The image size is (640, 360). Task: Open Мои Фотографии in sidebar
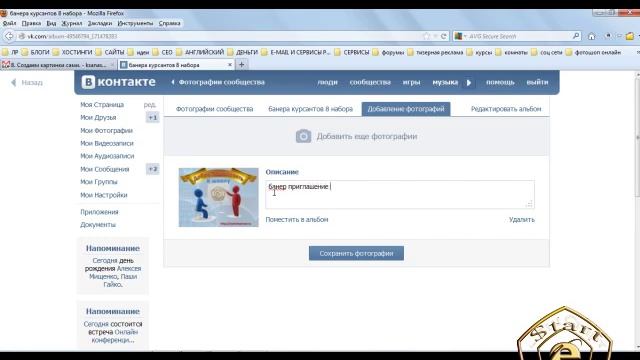click(106, 131)
